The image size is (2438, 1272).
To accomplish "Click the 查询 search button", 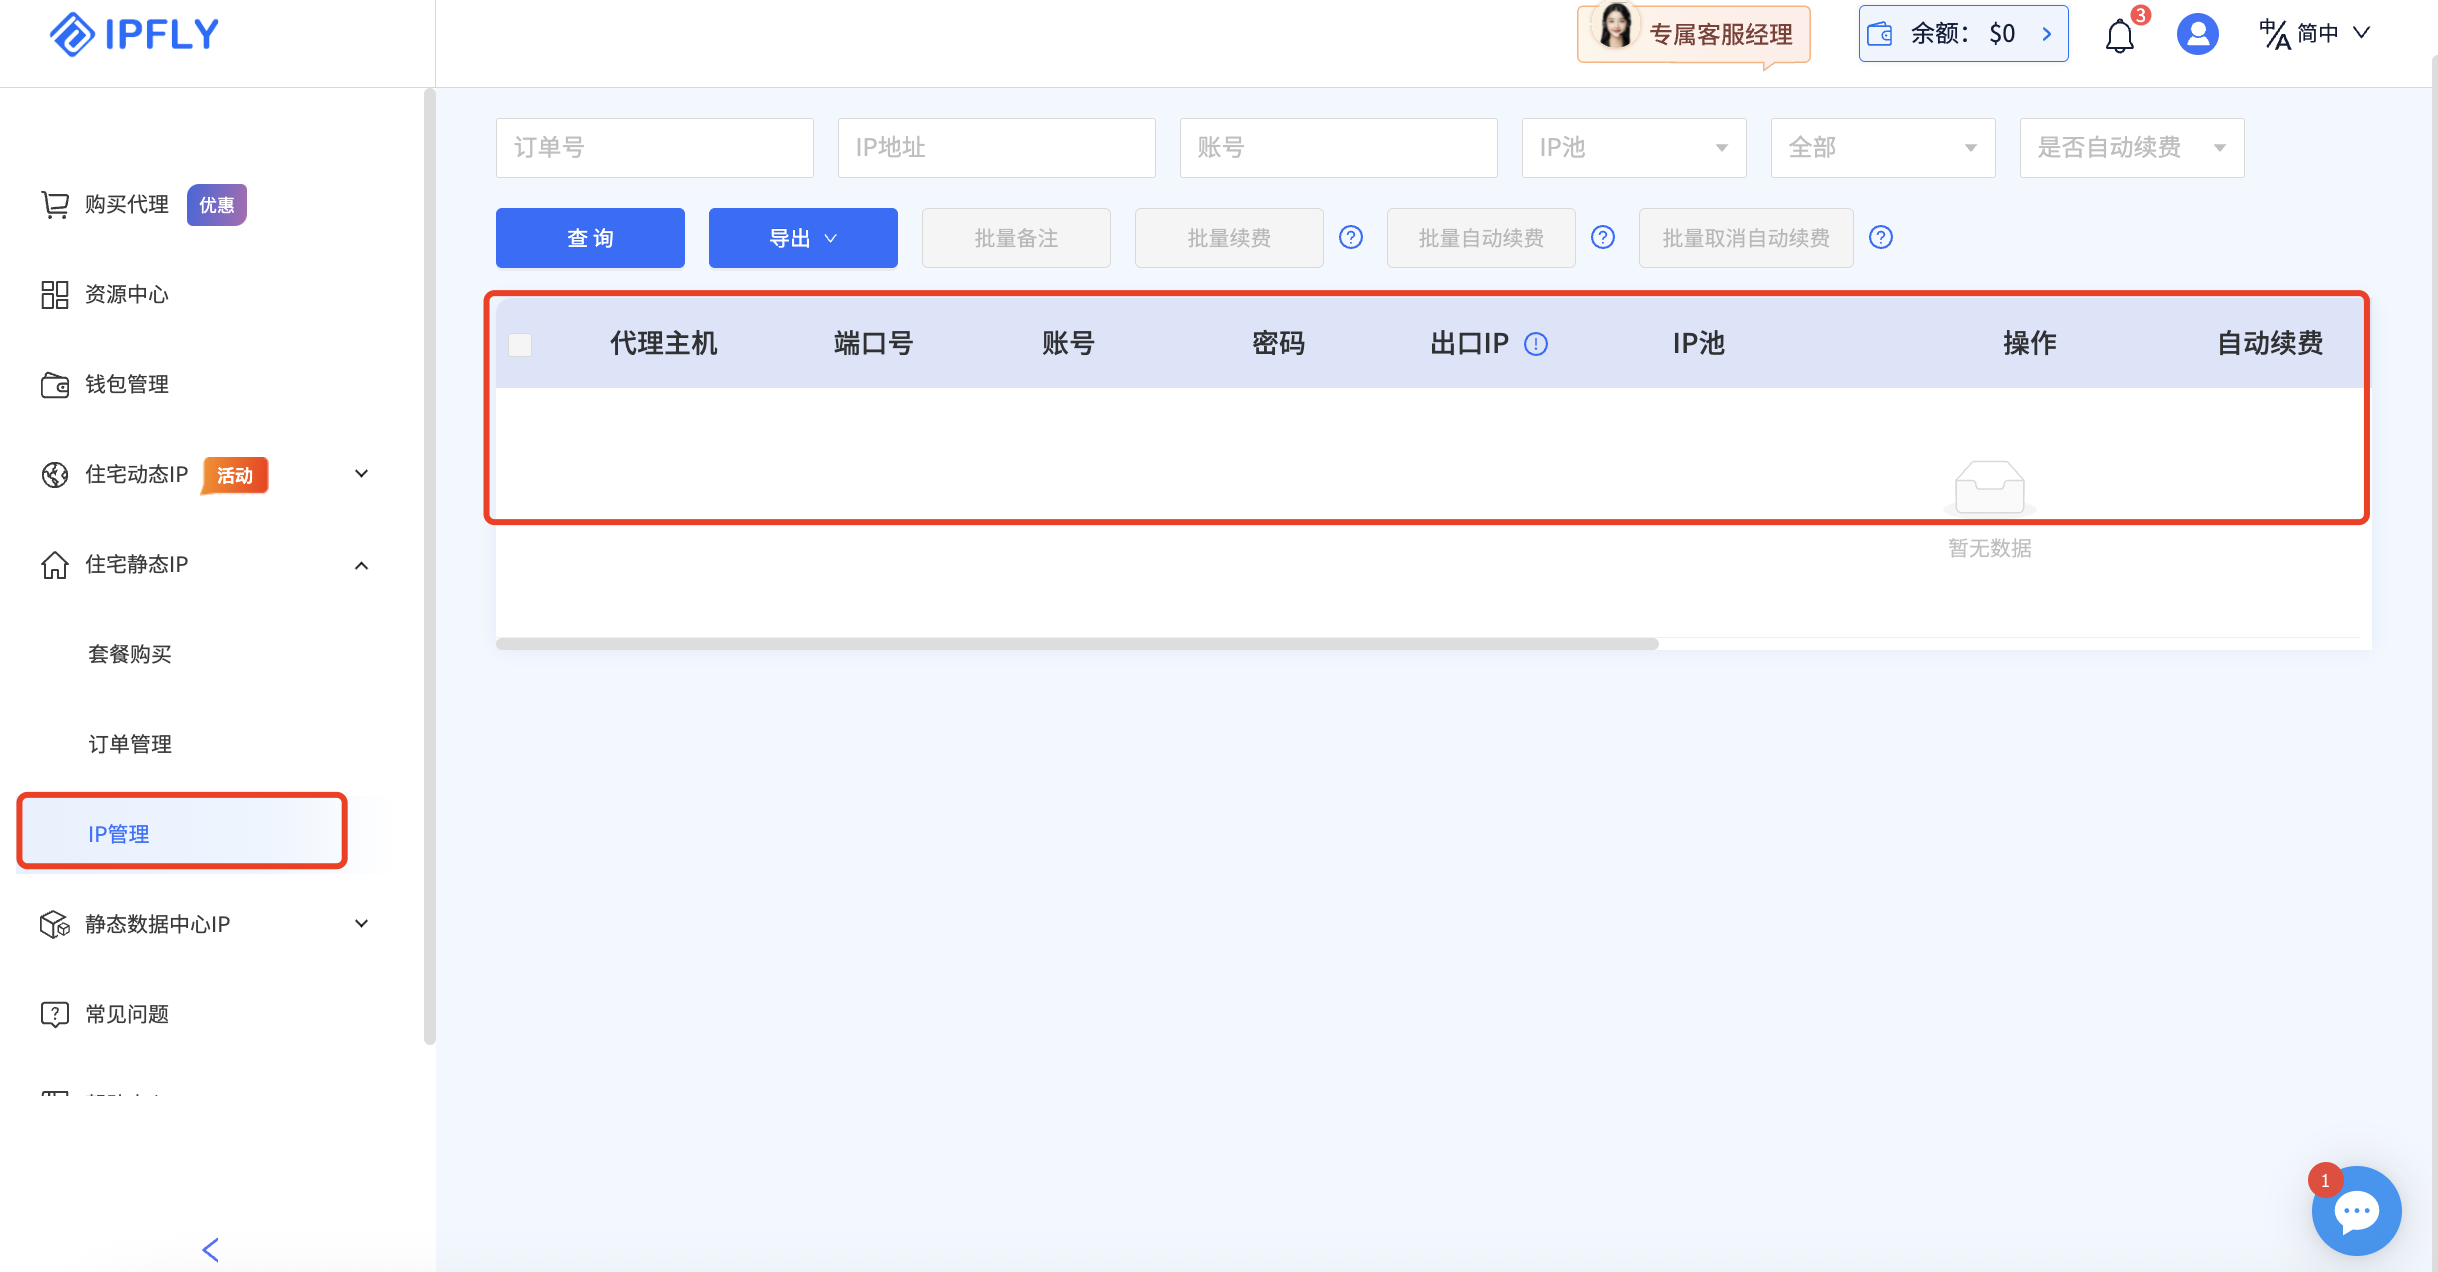I will pos(590,238).
